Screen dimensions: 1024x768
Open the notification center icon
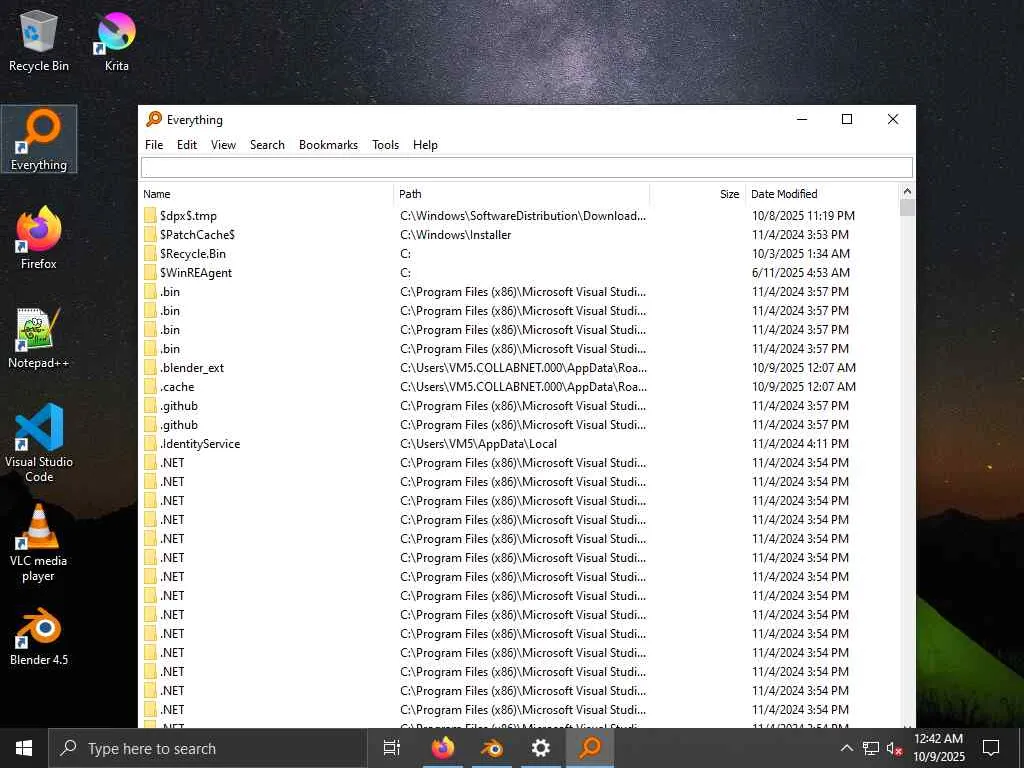tap(991, 748)
